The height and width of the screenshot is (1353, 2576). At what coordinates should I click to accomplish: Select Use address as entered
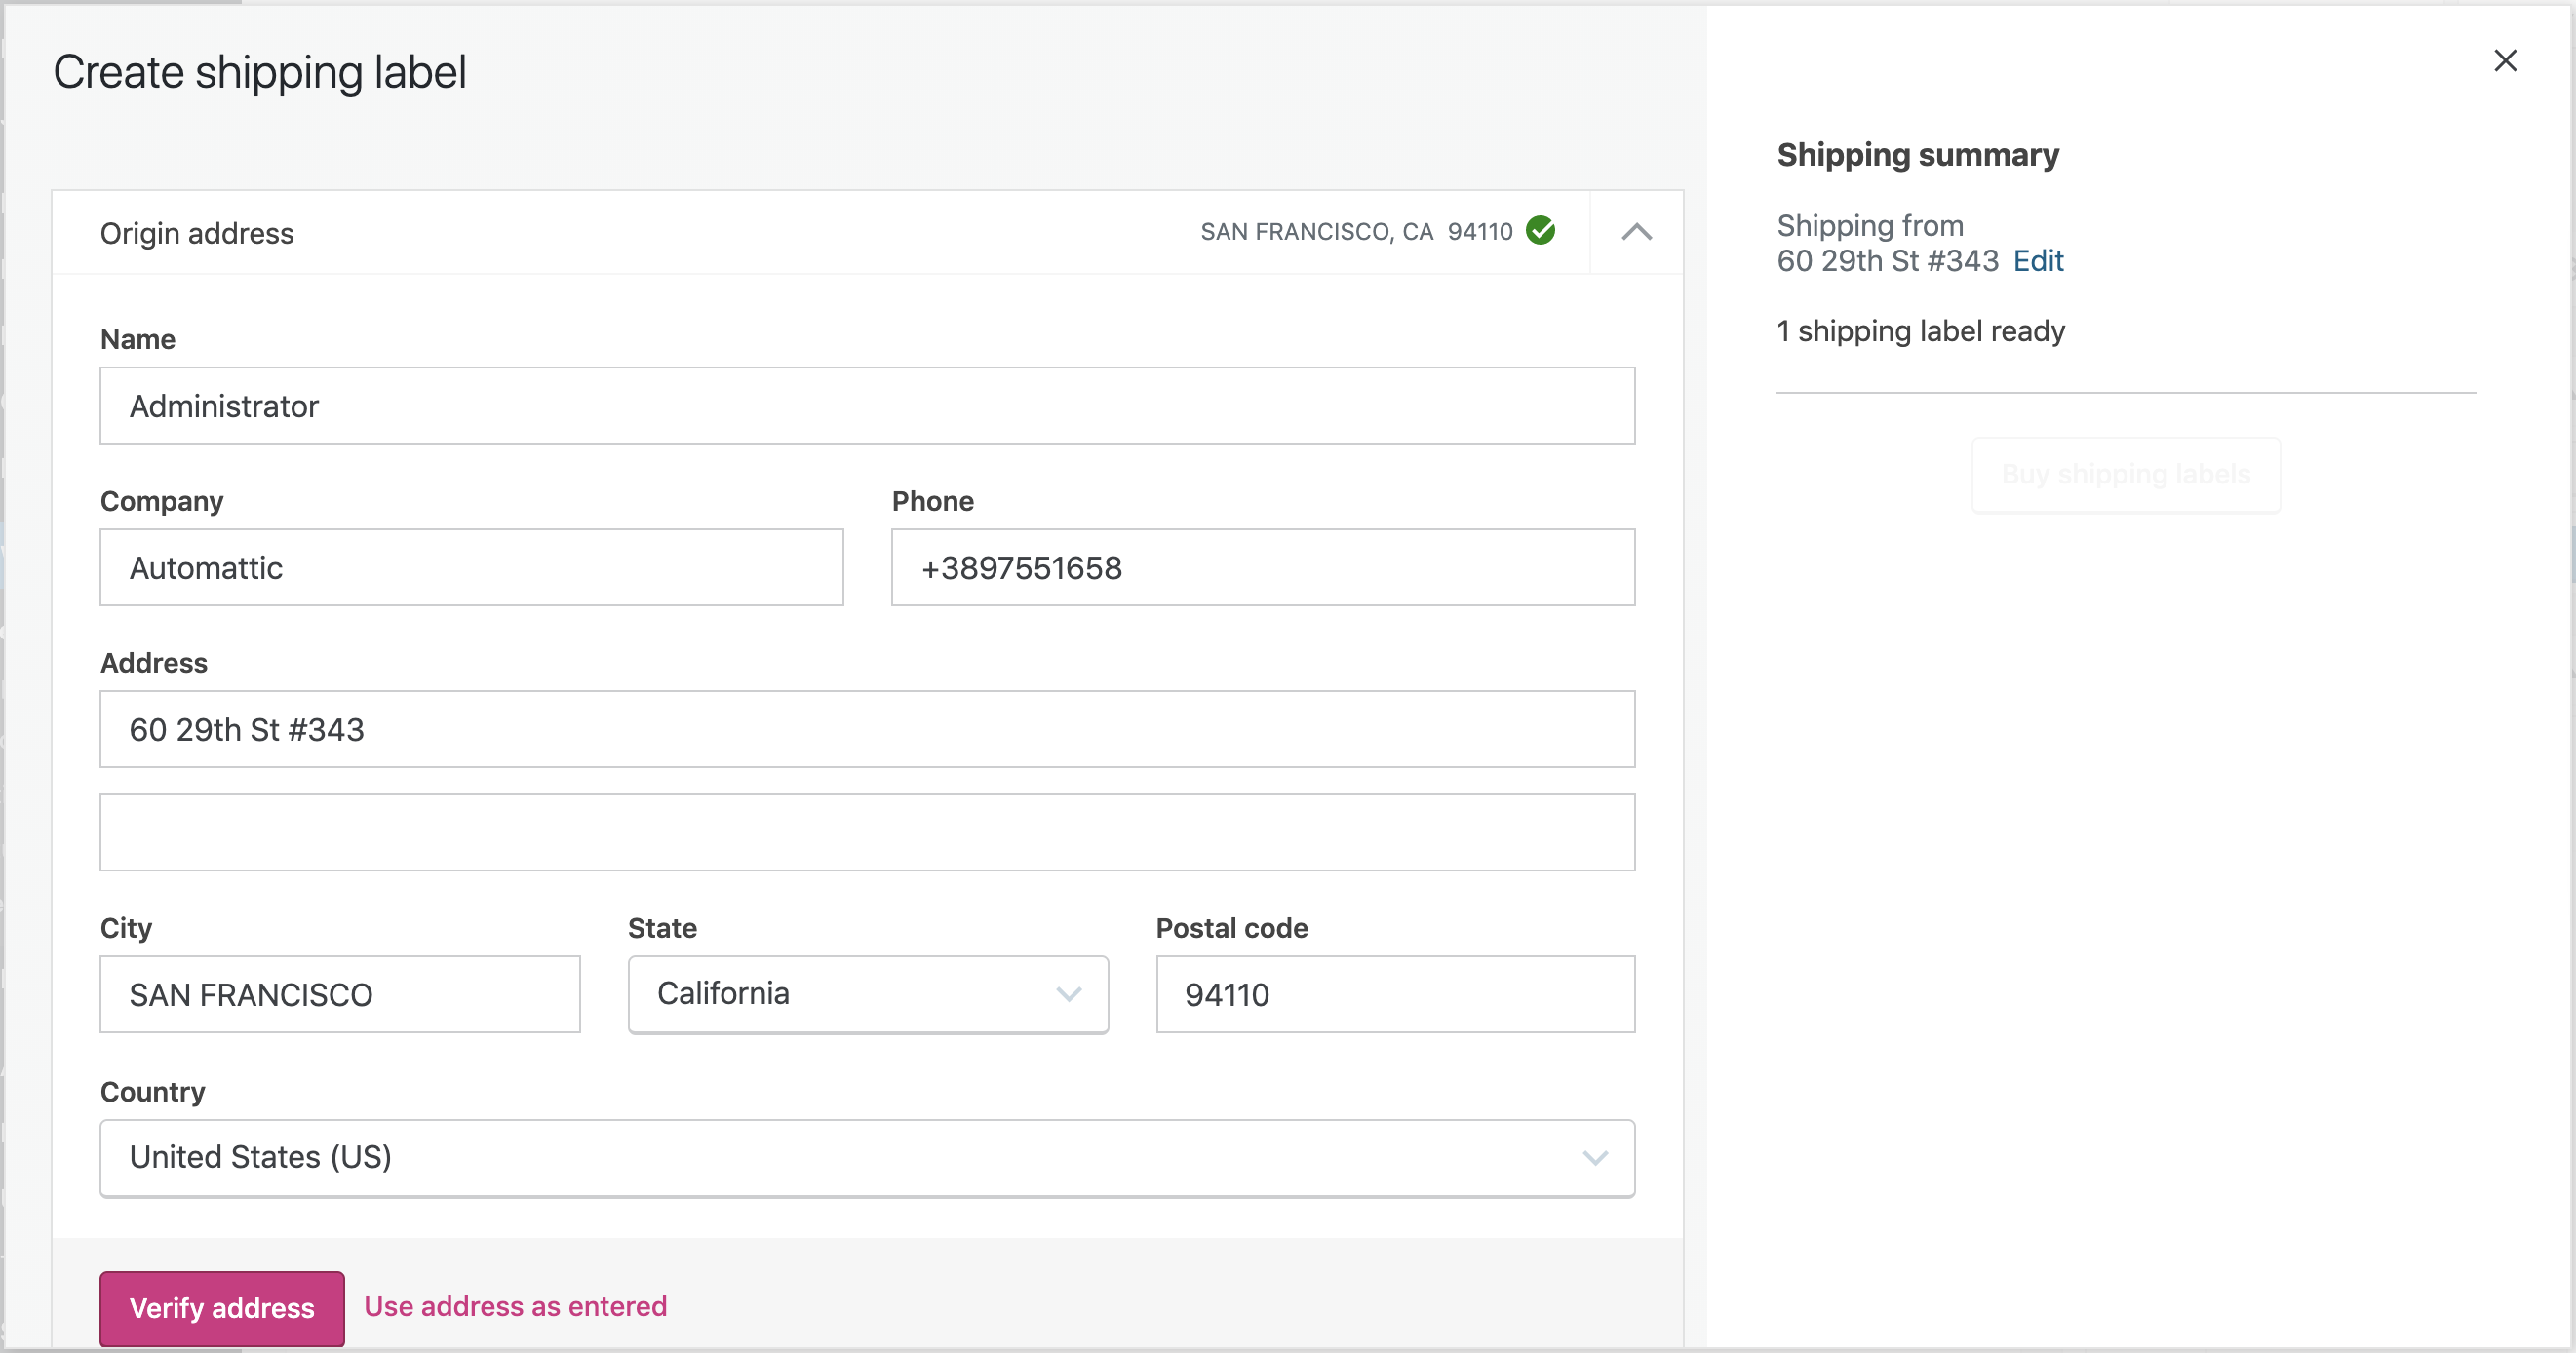(x=516, y=1306)
